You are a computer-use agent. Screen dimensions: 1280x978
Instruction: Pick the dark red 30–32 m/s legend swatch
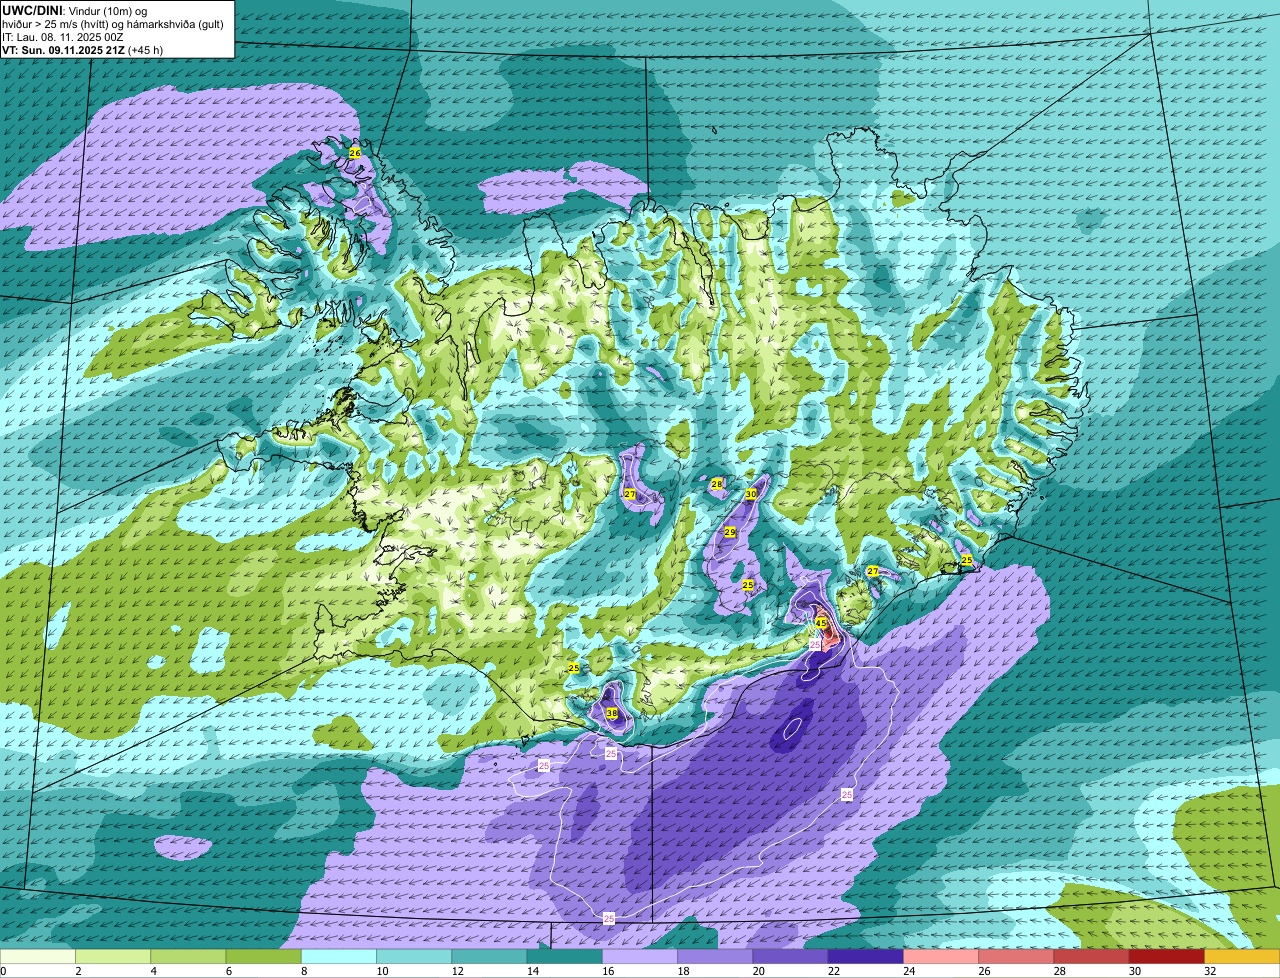(1167, 956)
